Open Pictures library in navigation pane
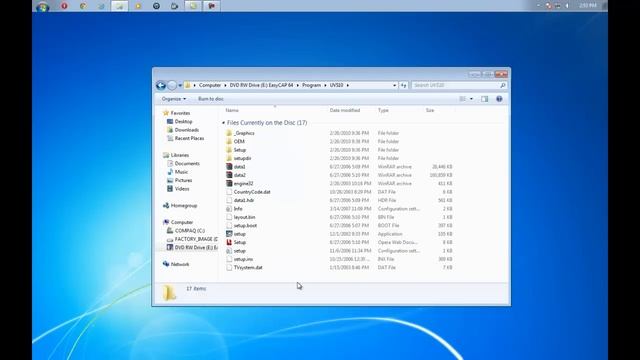 (x=183, y=180)
